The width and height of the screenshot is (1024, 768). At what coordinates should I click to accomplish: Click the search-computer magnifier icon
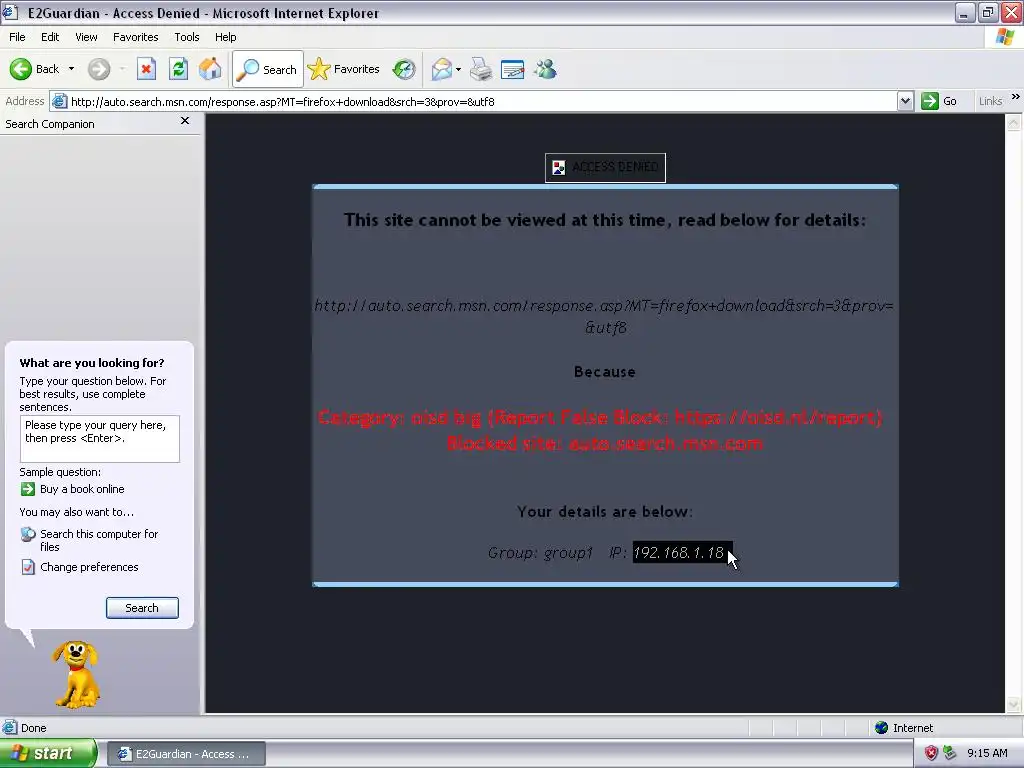point(27,534)
